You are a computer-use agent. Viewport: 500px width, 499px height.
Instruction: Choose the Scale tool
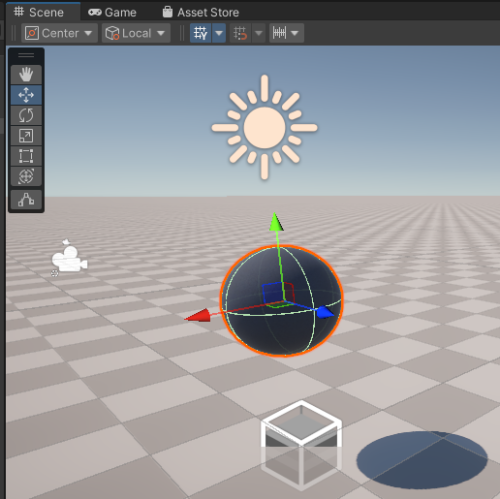(x=26, y=136)
